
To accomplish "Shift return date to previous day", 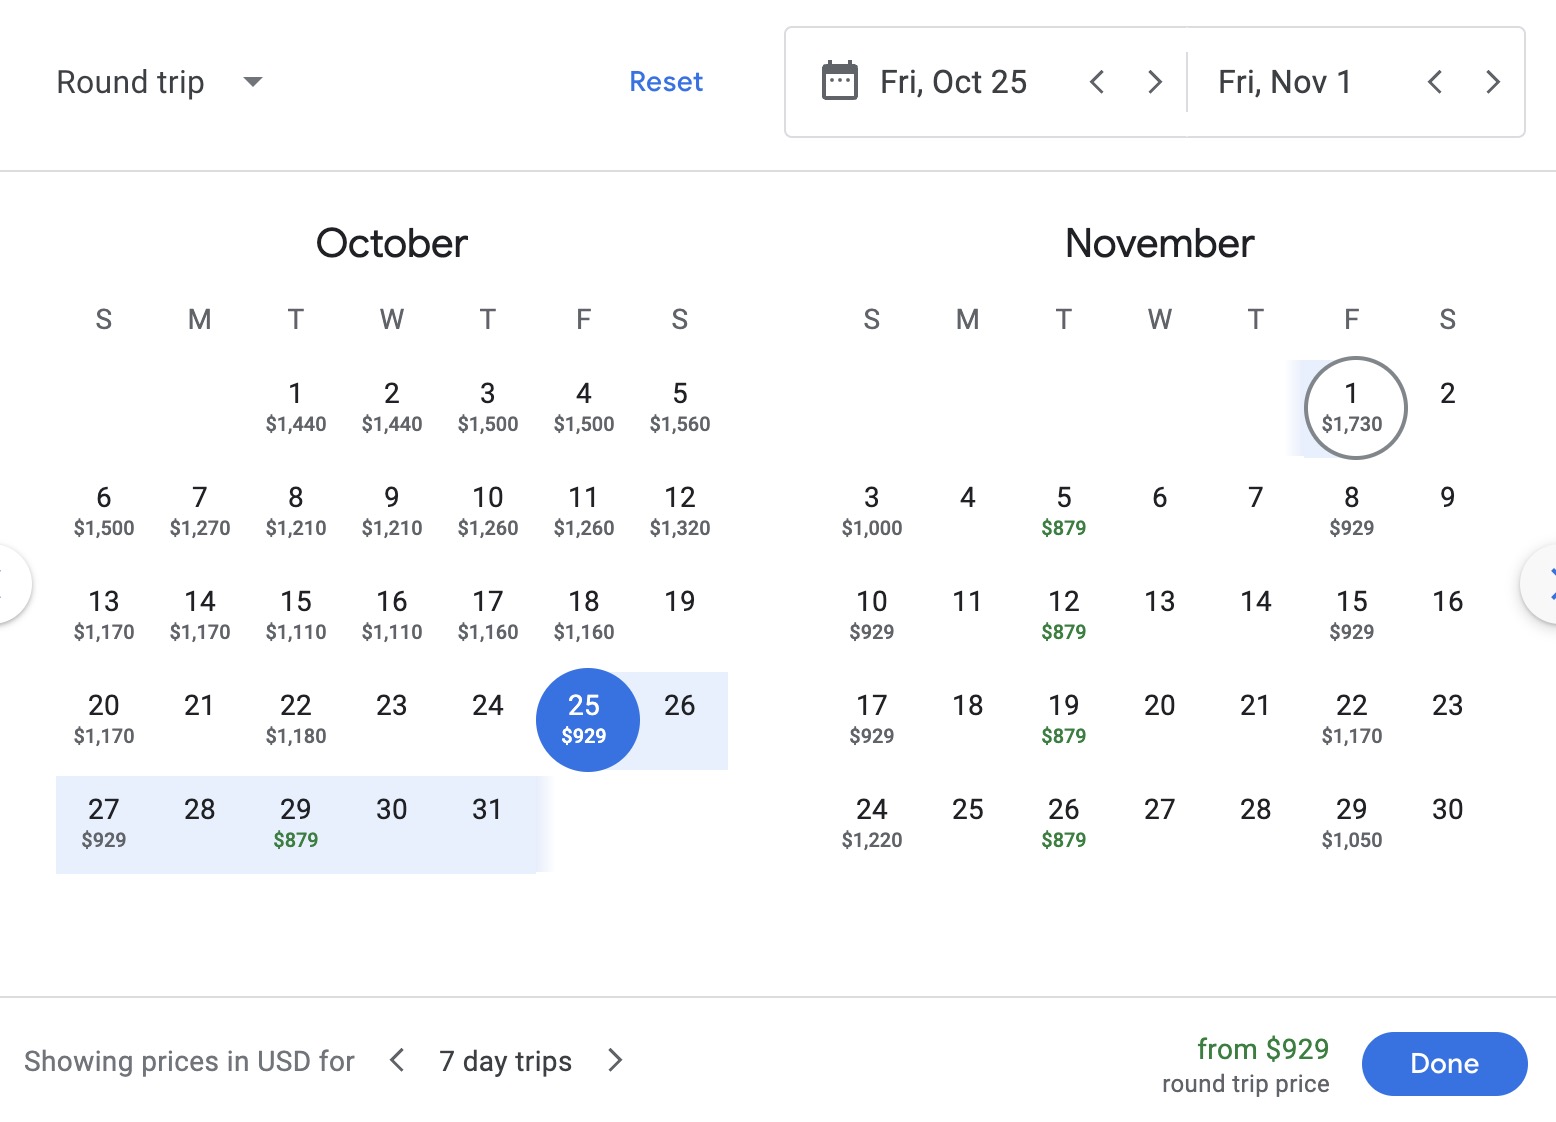I will click(x=1435, y=82).
